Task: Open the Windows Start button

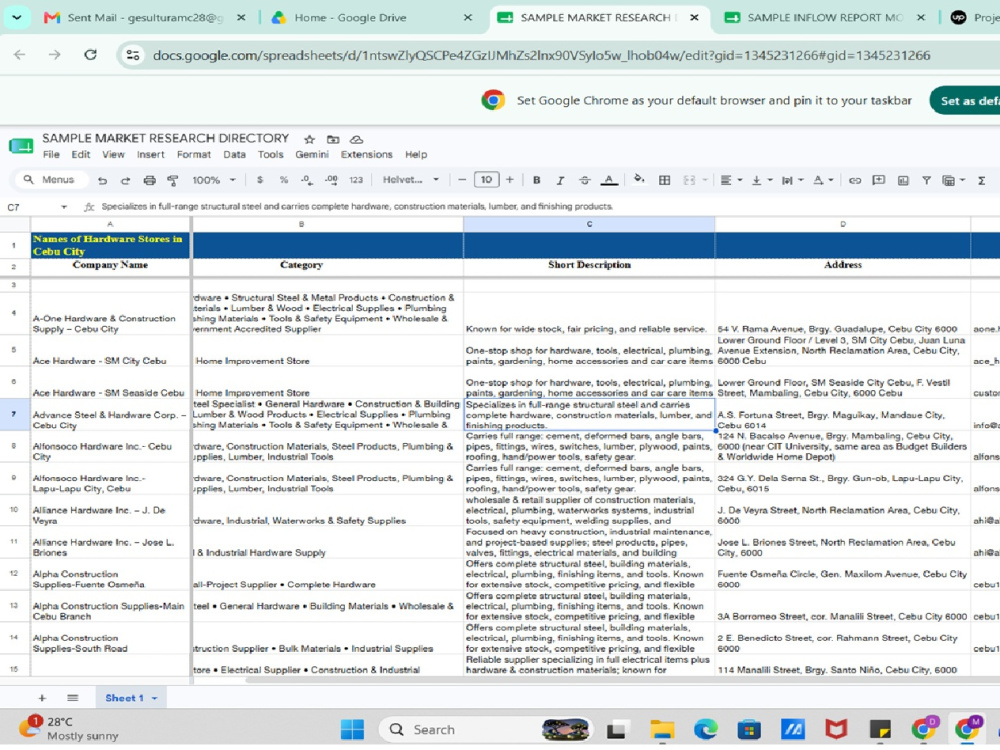Action: pos(352,729)
